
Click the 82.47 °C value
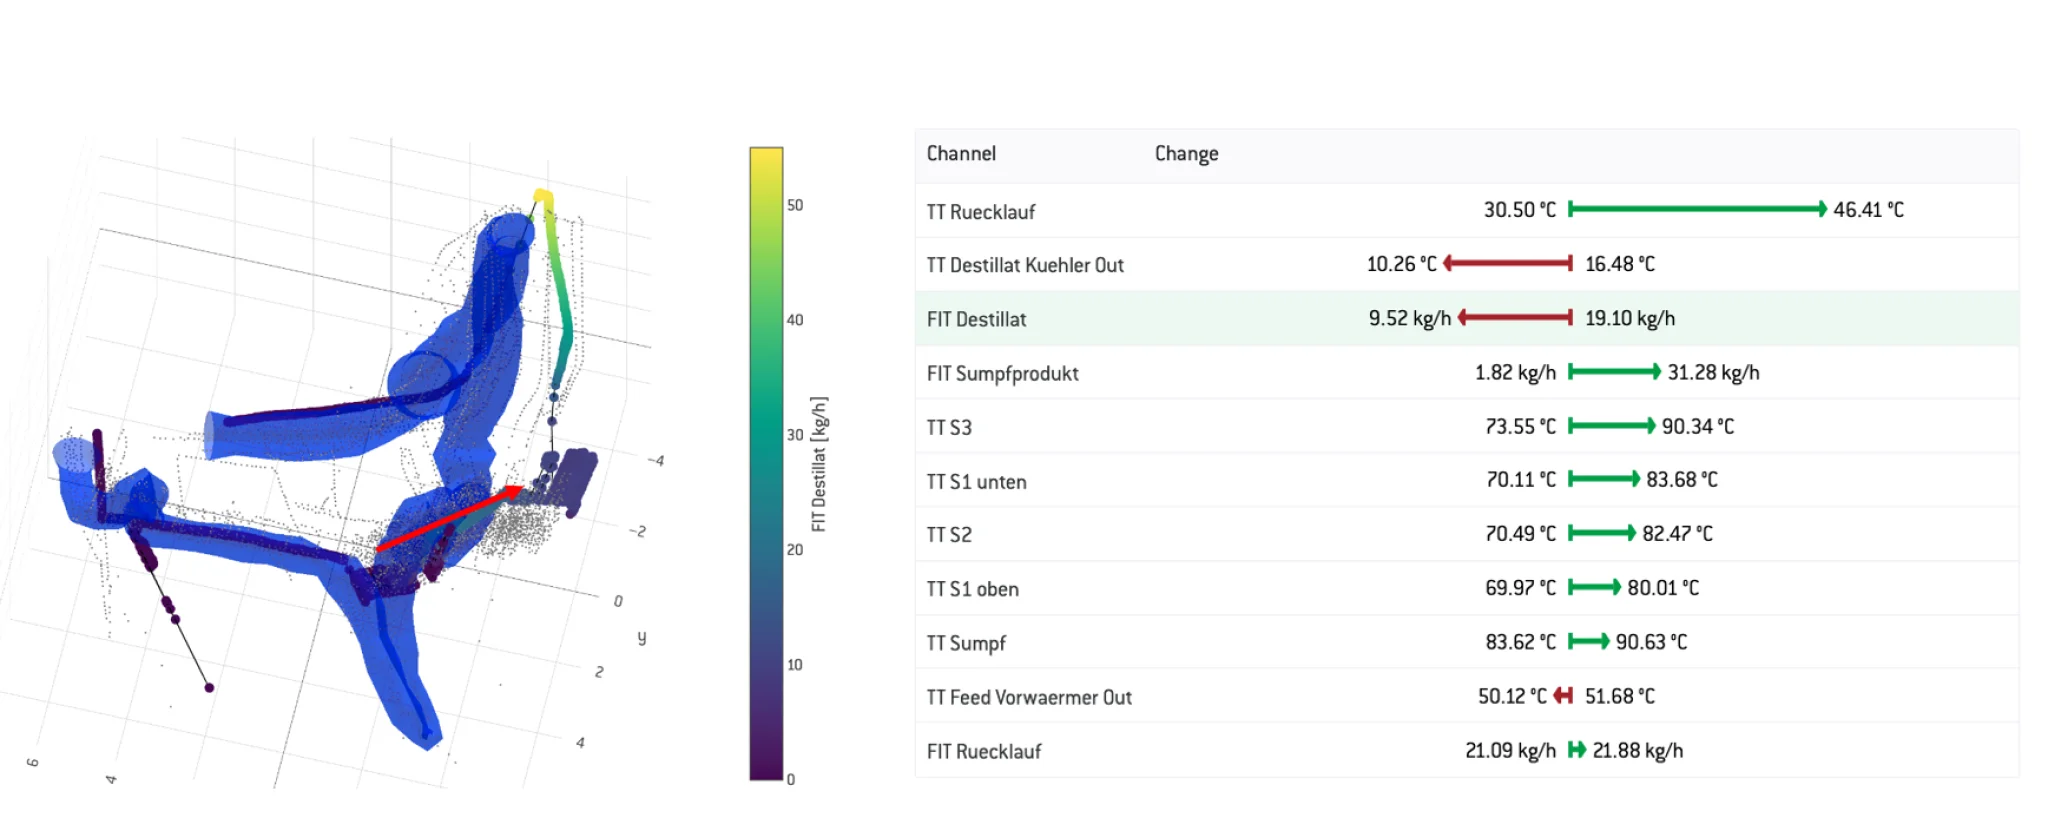1677,534
